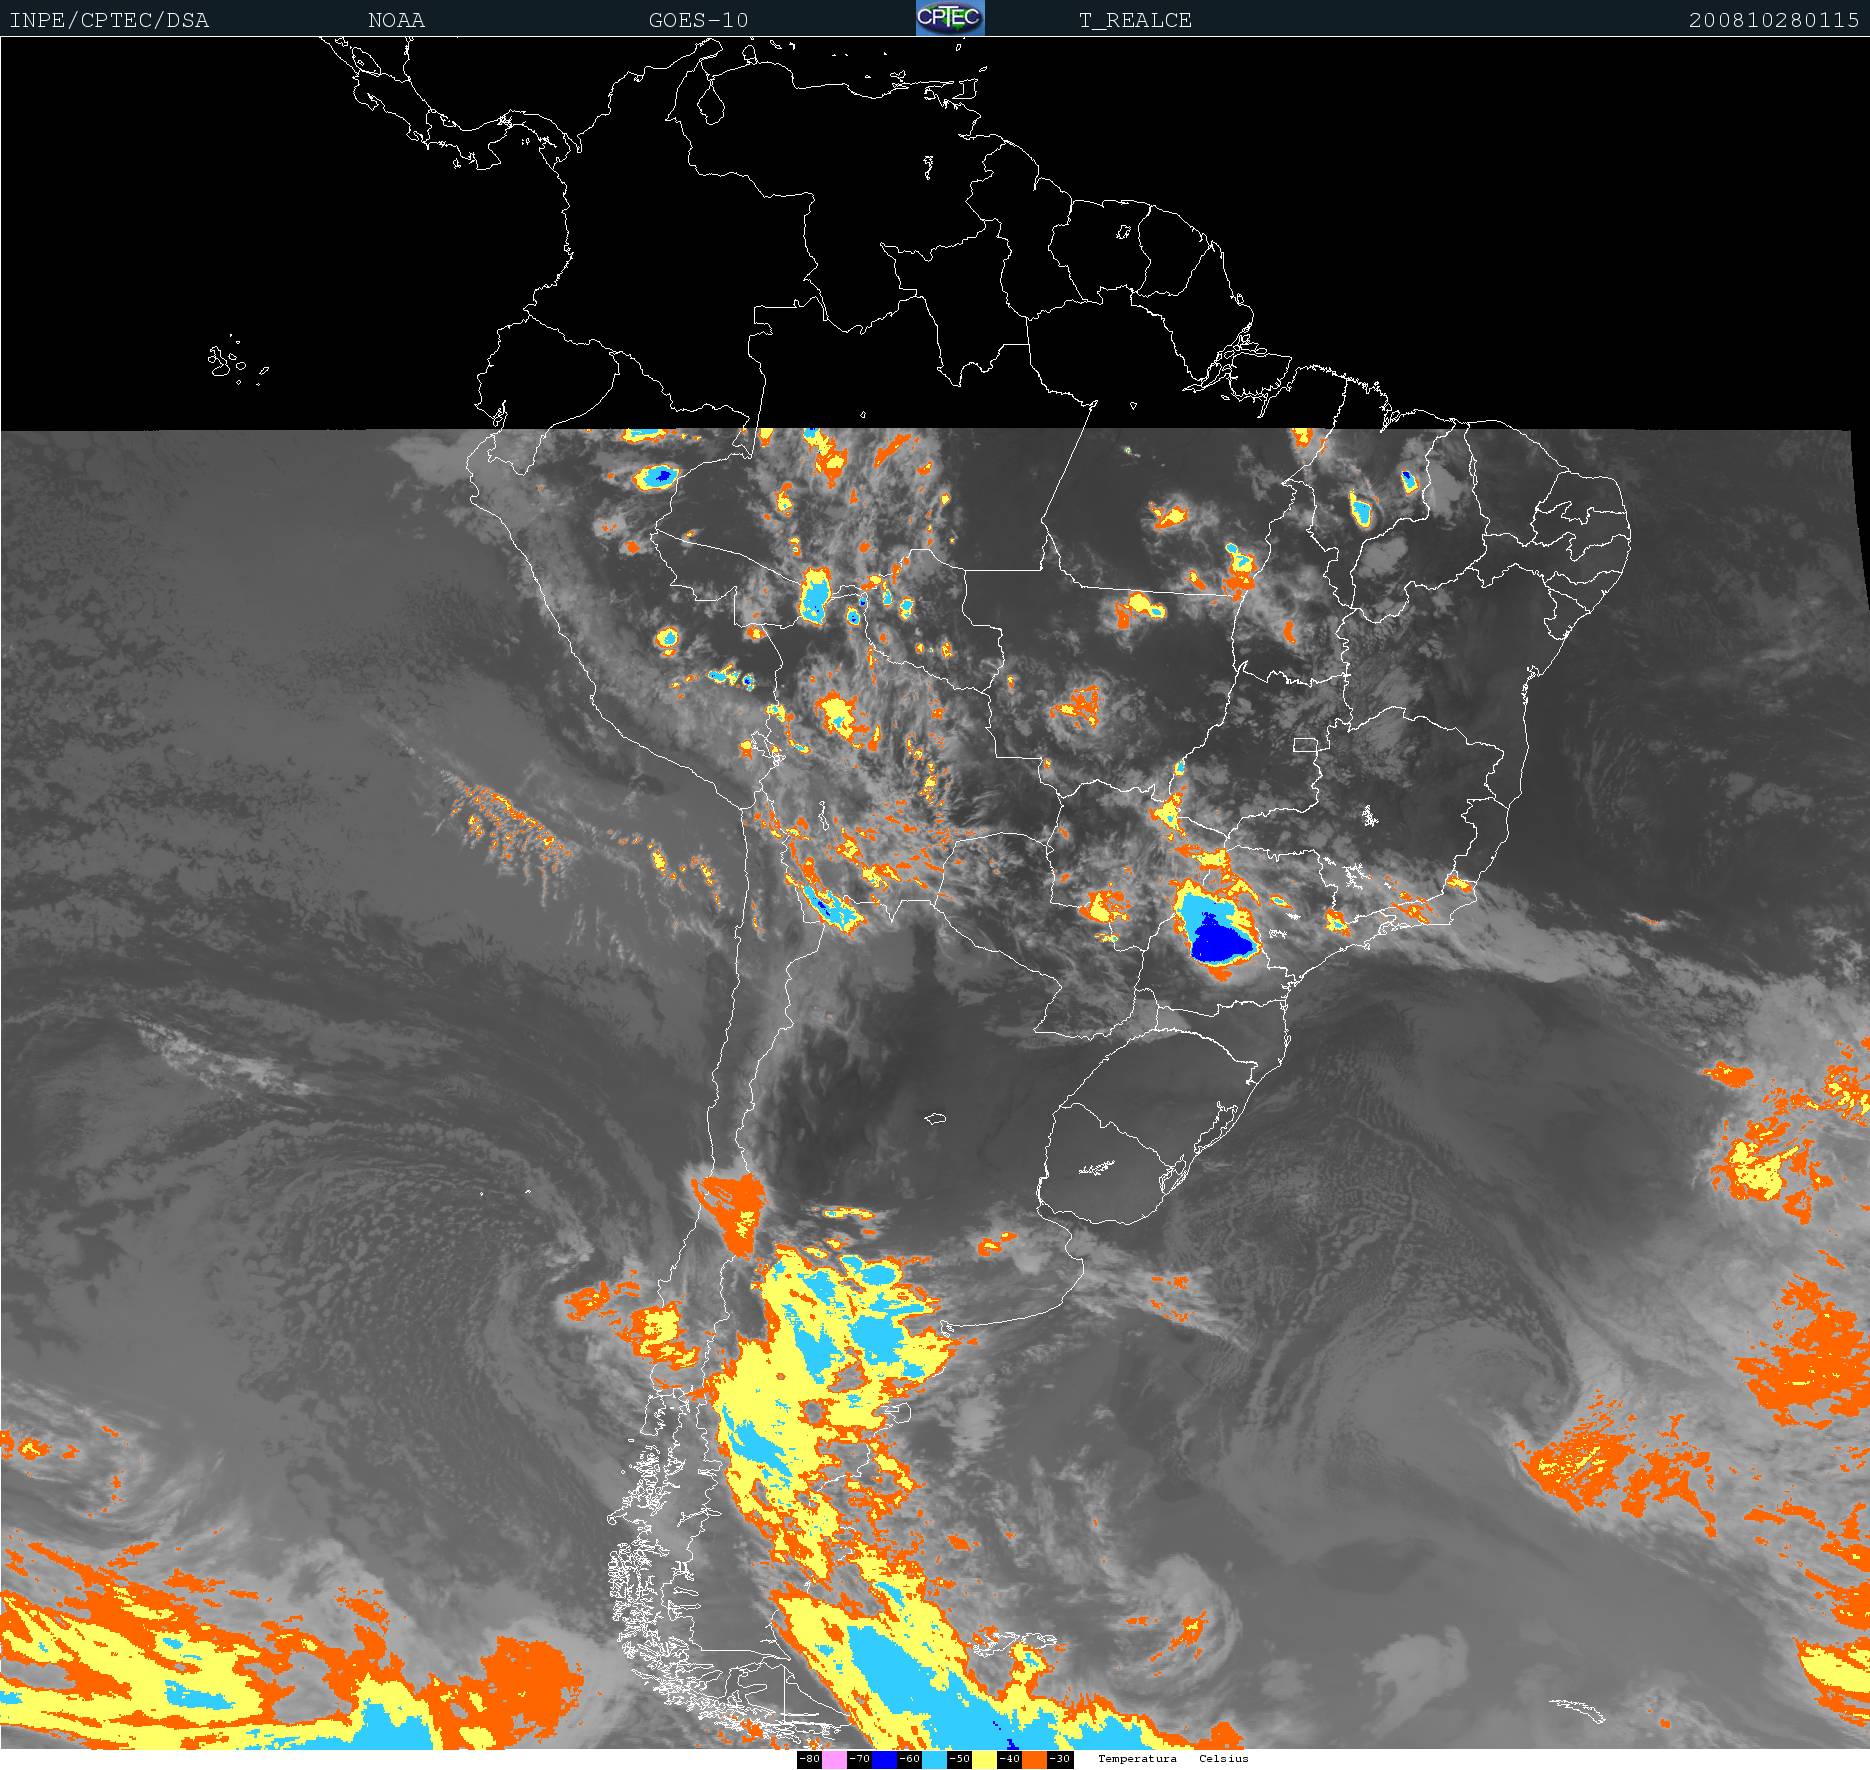Click the "-60" legend value
This screenshot has width=1870, height=1770.
(x=909, y=1759)
